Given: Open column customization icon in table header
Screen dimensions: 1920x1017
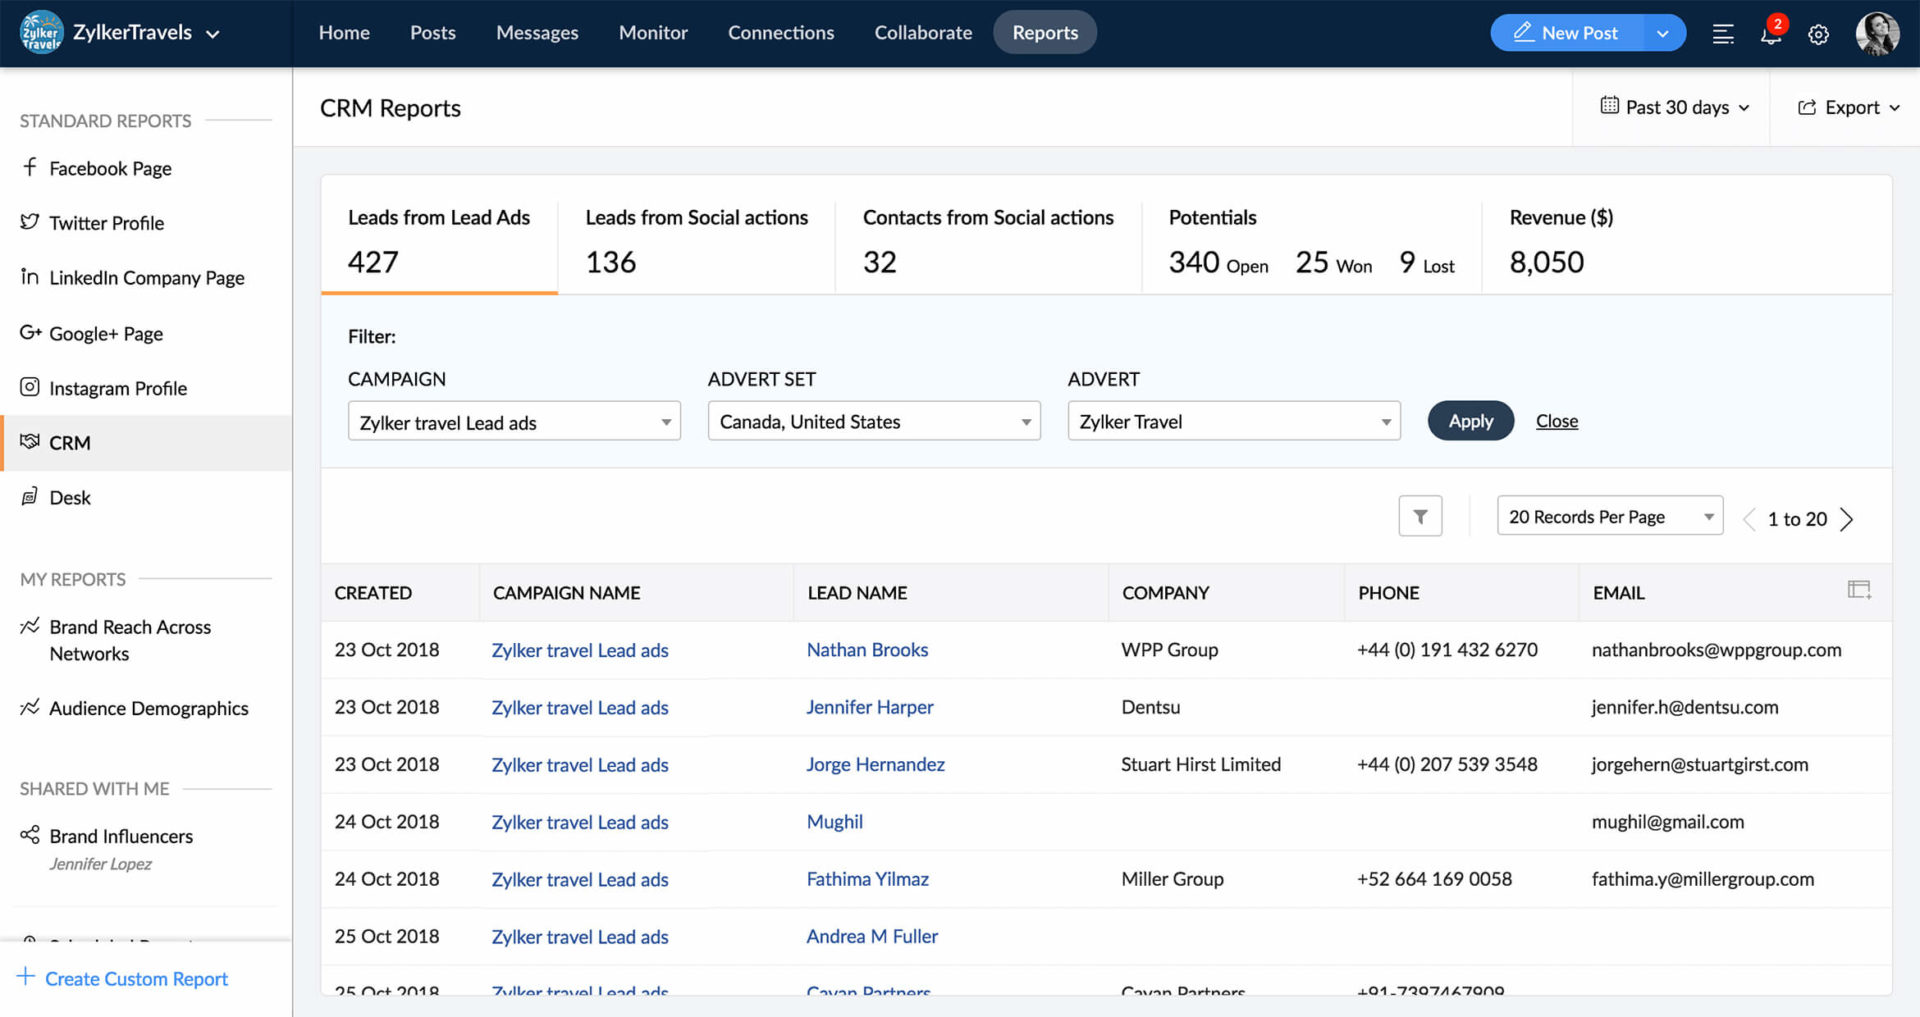Looking at the screenshot, I should [x=1858, y=590].
